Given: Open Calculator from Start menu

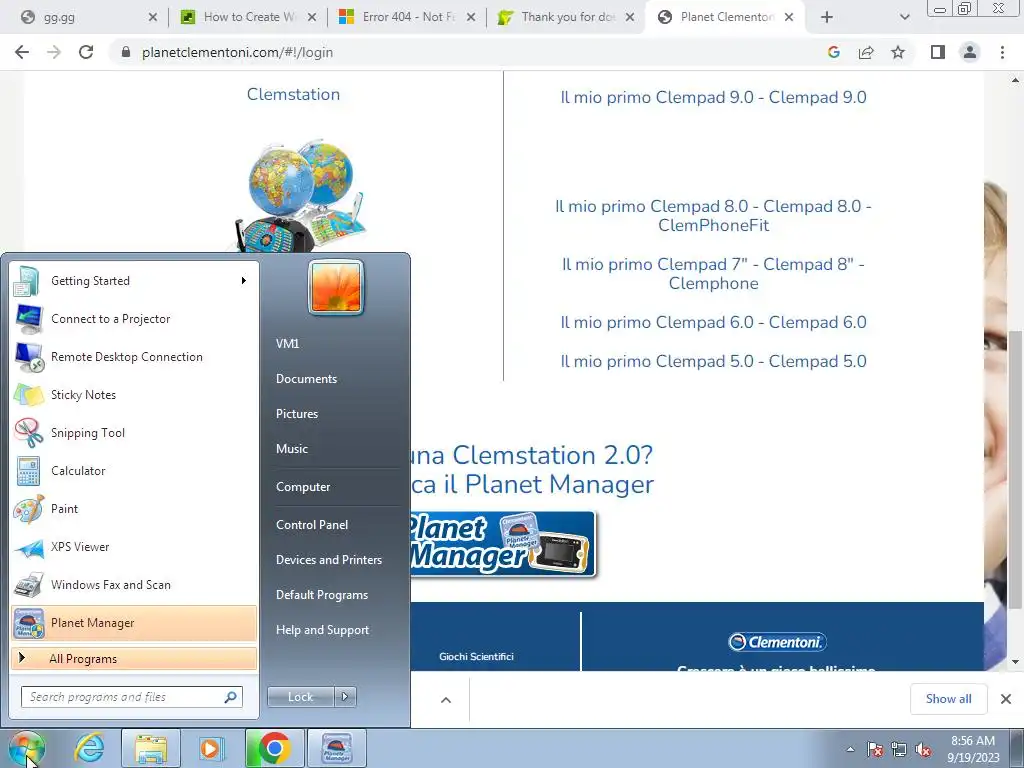Looking at the screenshot, I should click(x=134, y=471).
